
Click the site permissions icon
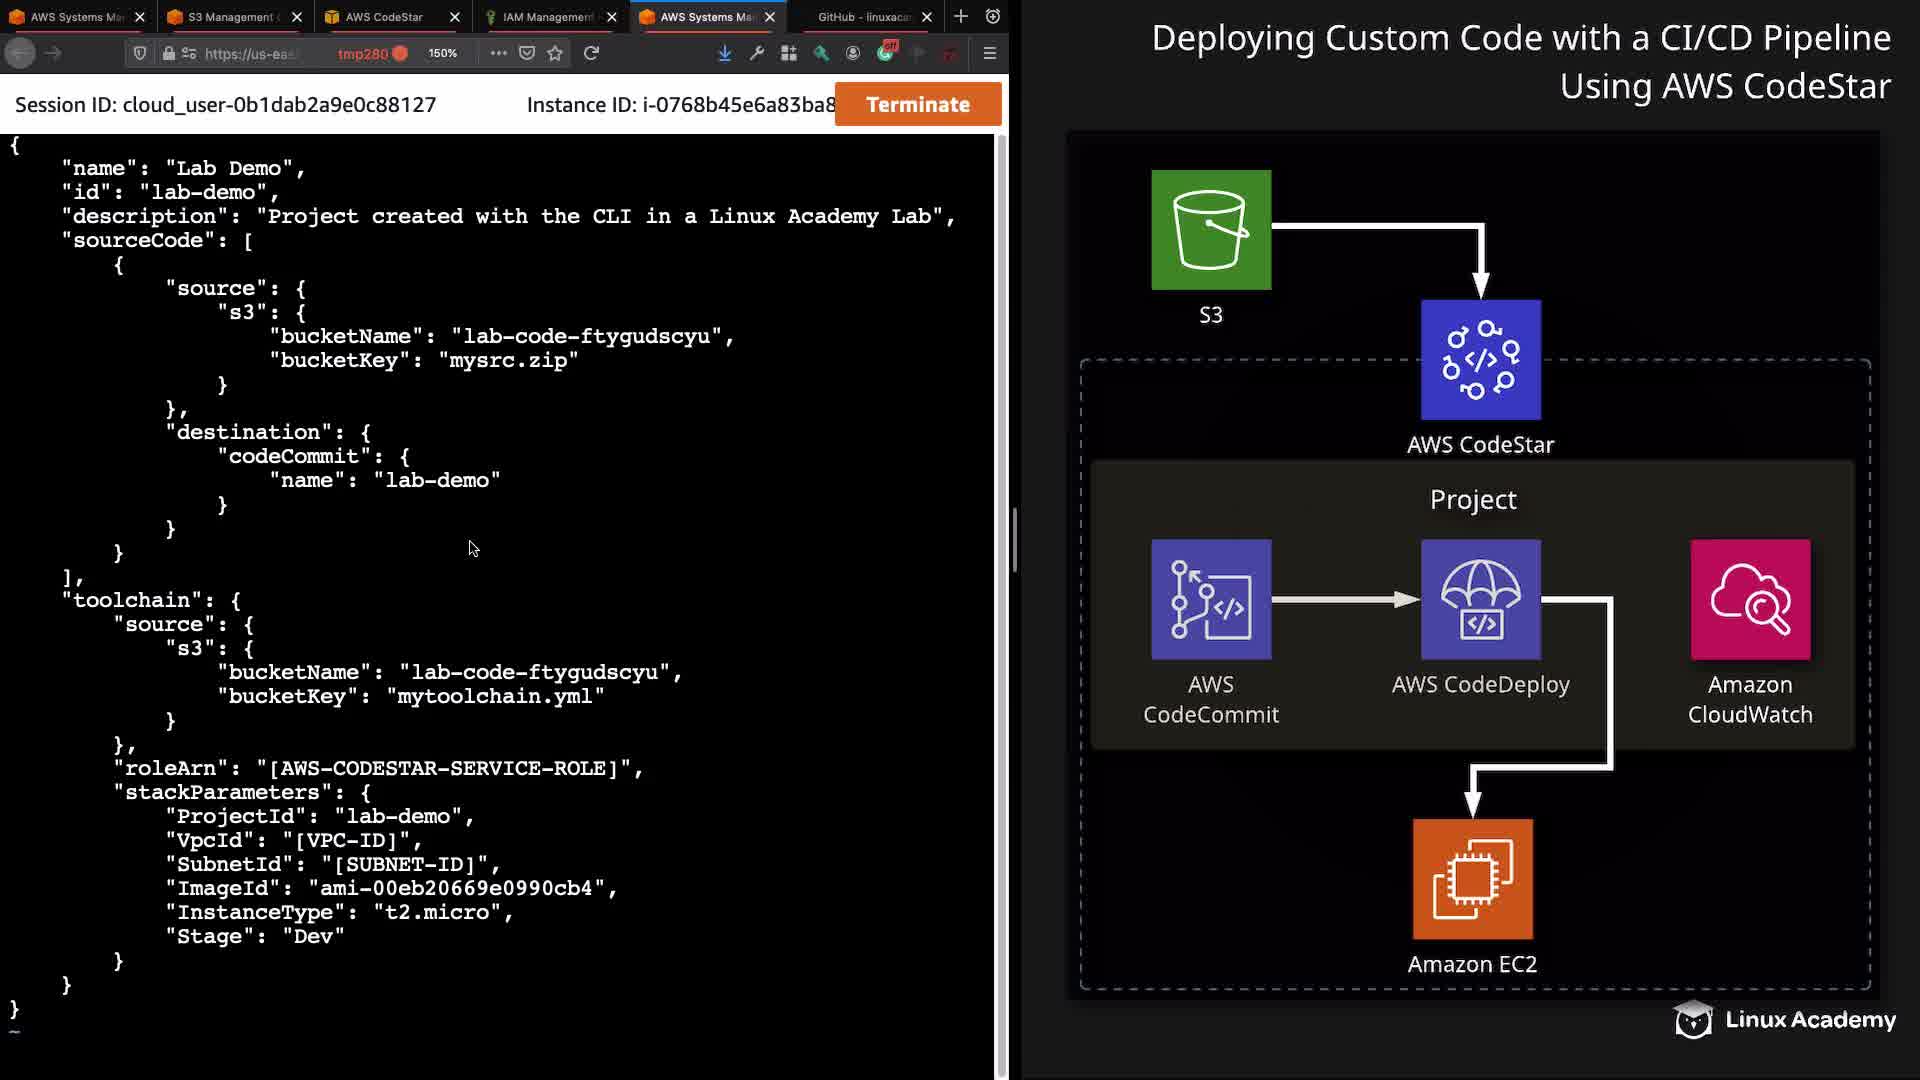point(189,53)
